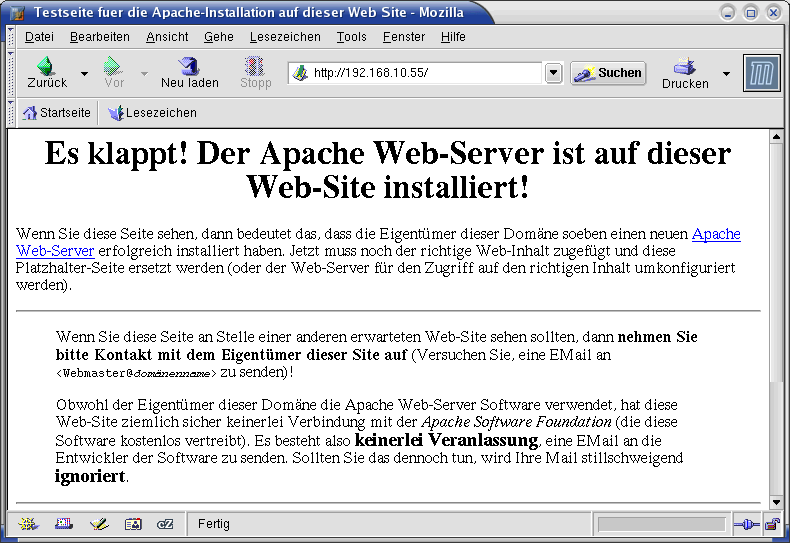The image size is (790, 543).
Task: Reload the page with Neu laden
Action: coord(189,73)
